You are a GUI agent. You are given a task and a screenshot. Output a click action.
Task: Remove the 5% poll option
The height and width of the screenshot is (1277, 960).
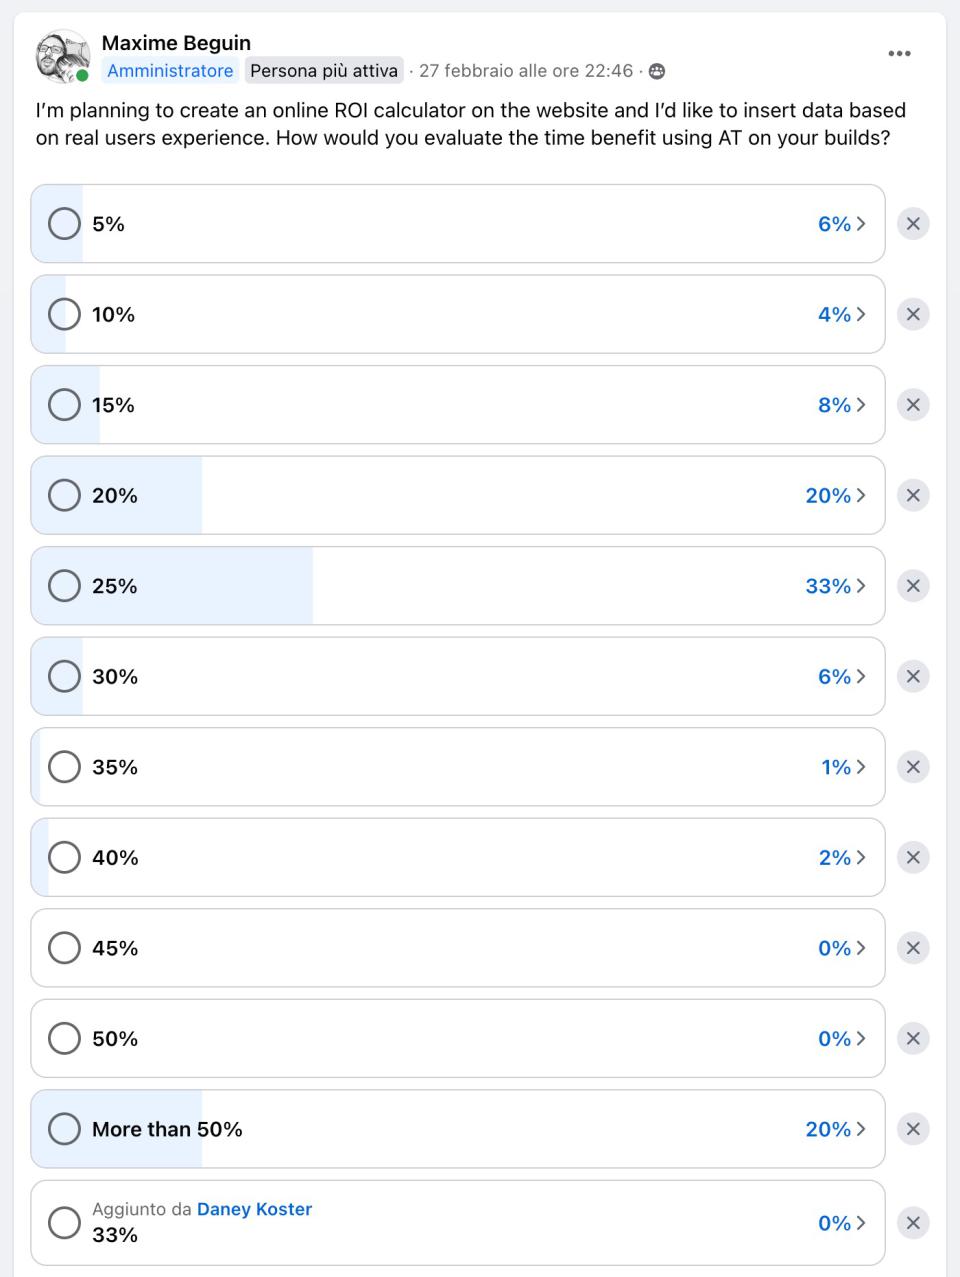912,224
